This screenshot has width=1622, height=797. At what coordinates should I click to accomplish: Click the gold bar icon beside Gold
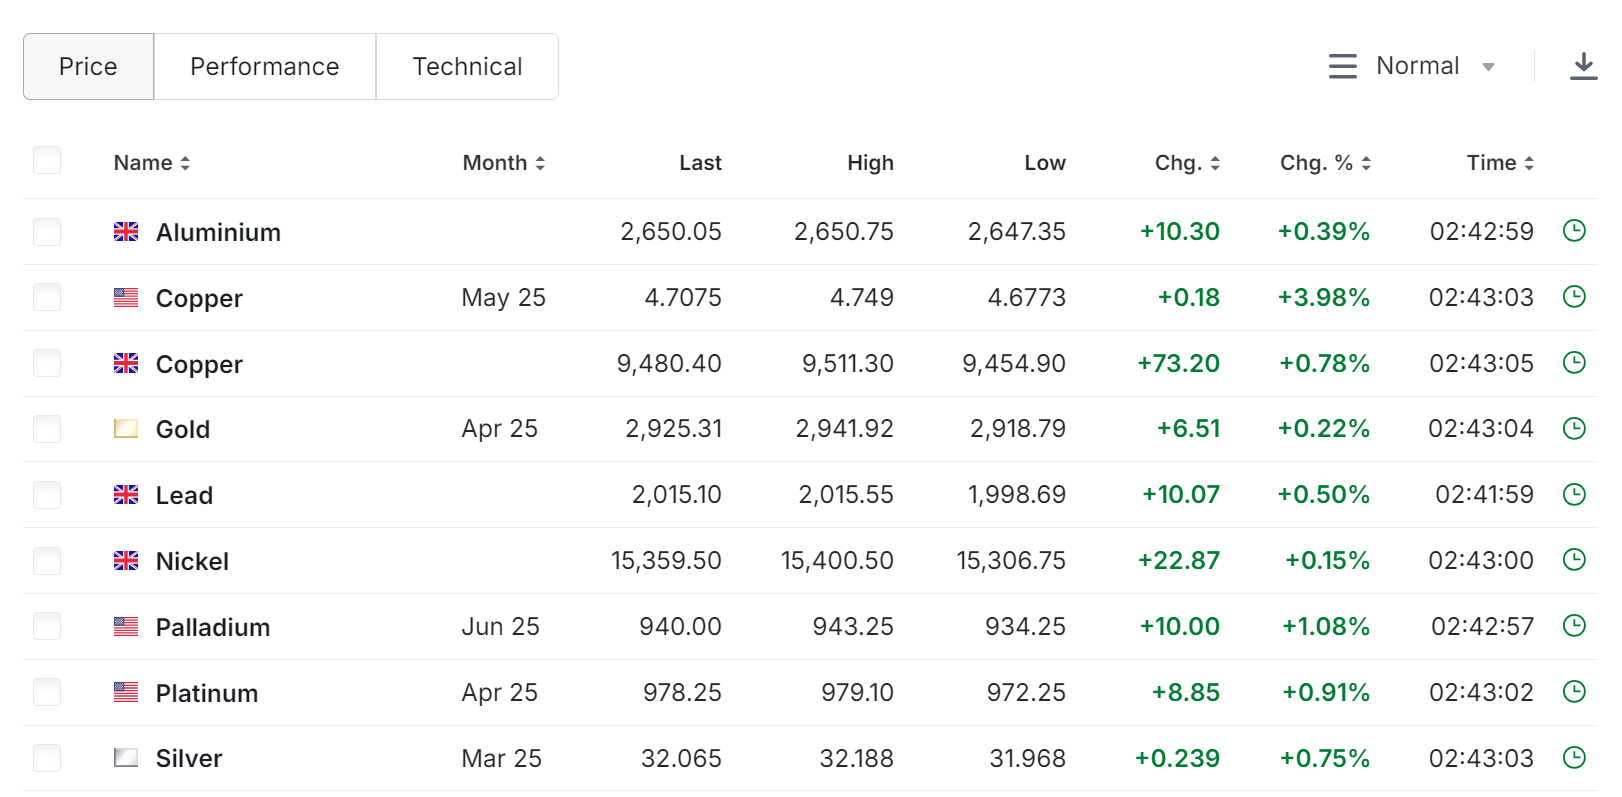(126, 429)
